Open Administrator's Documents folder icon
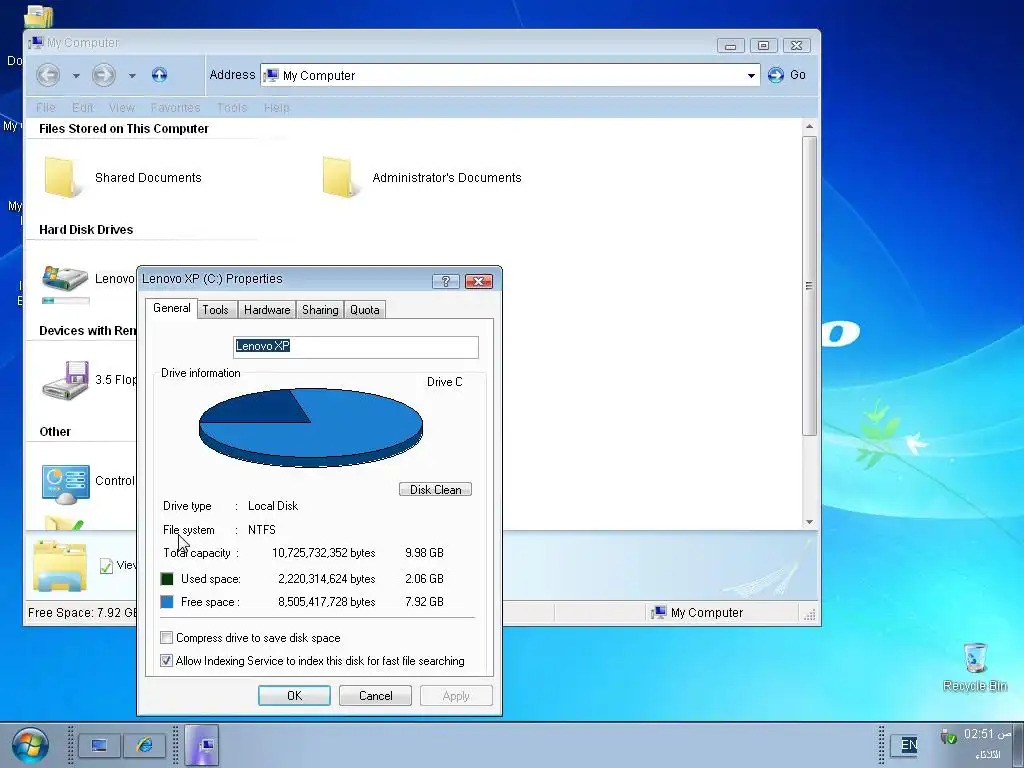 [340, 177]
